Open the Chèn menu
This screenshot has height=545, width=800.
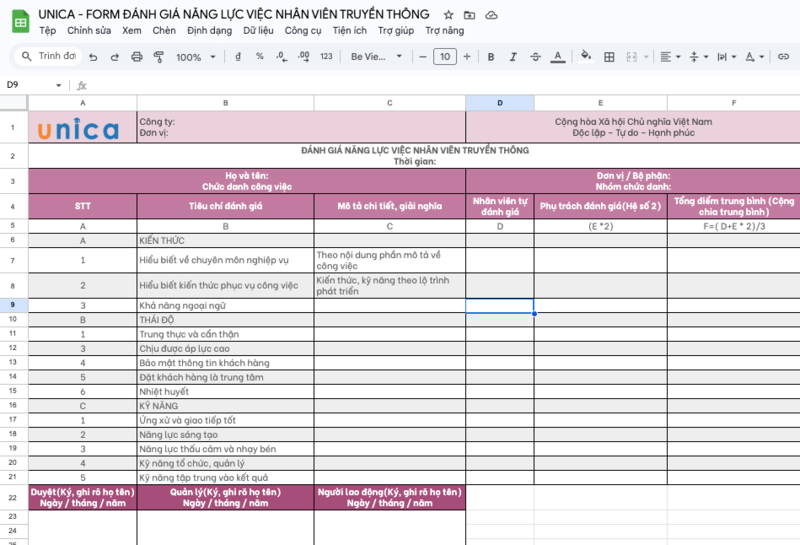[x=164, y=31]
